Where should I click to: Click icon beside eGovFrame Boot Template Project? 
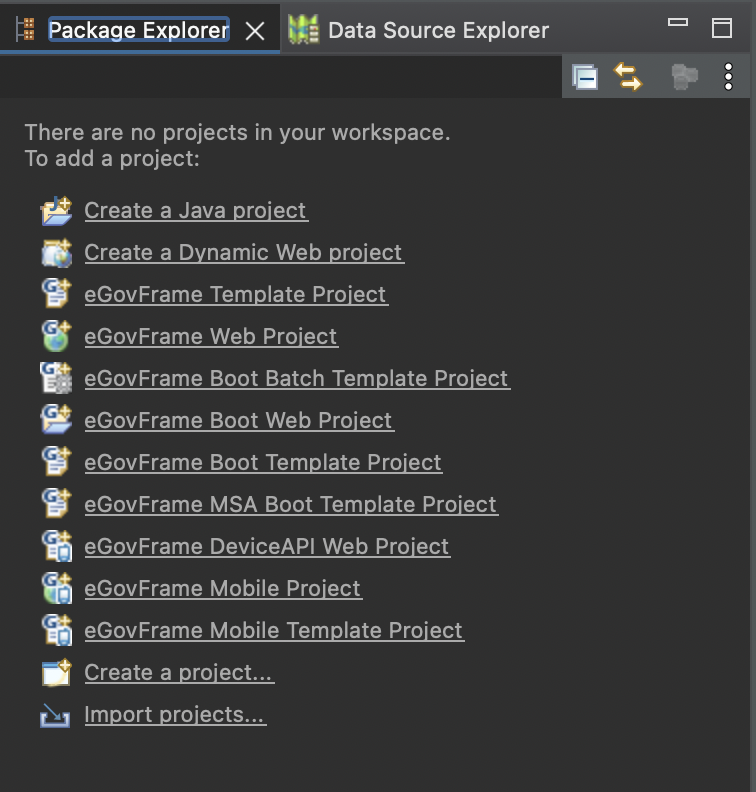point(56,461)
